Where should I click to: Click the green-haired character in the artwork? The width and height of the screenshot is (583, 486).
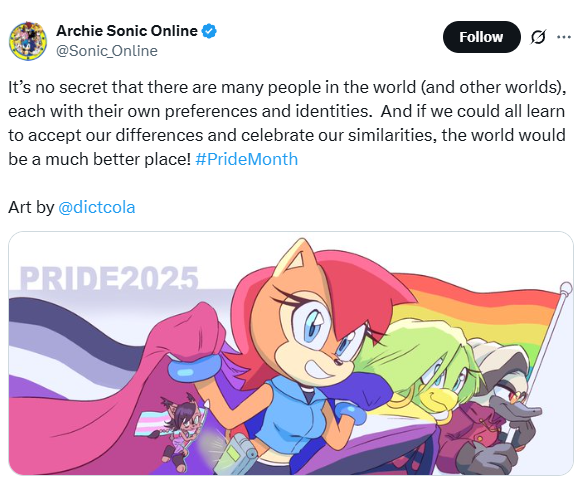click(x=428, y=364)
